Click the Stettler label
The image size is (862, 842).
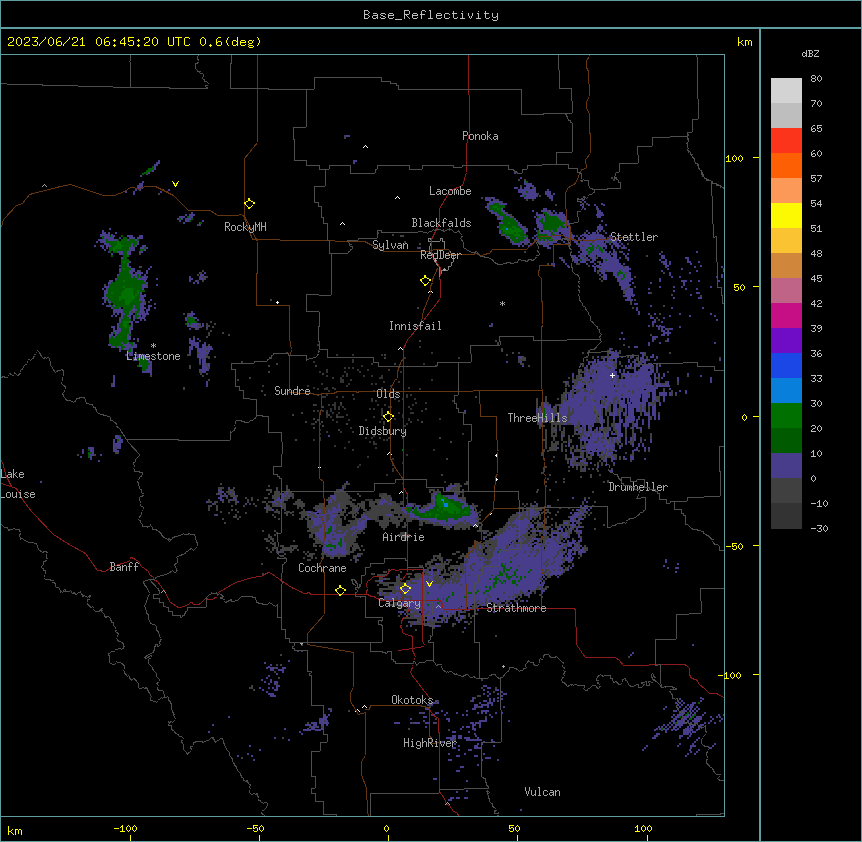[x=634, y=237]
